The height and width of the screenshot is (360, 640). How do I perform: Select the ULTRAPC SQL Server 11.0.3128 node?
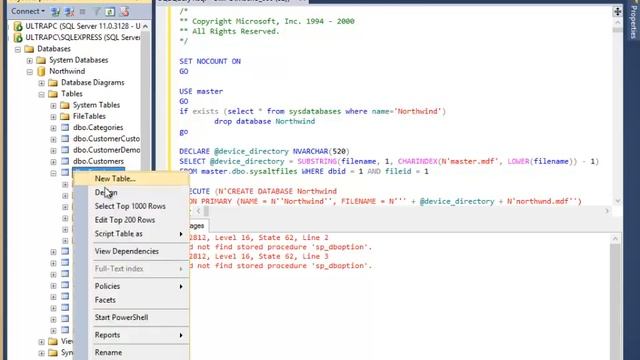coord(83,26)
